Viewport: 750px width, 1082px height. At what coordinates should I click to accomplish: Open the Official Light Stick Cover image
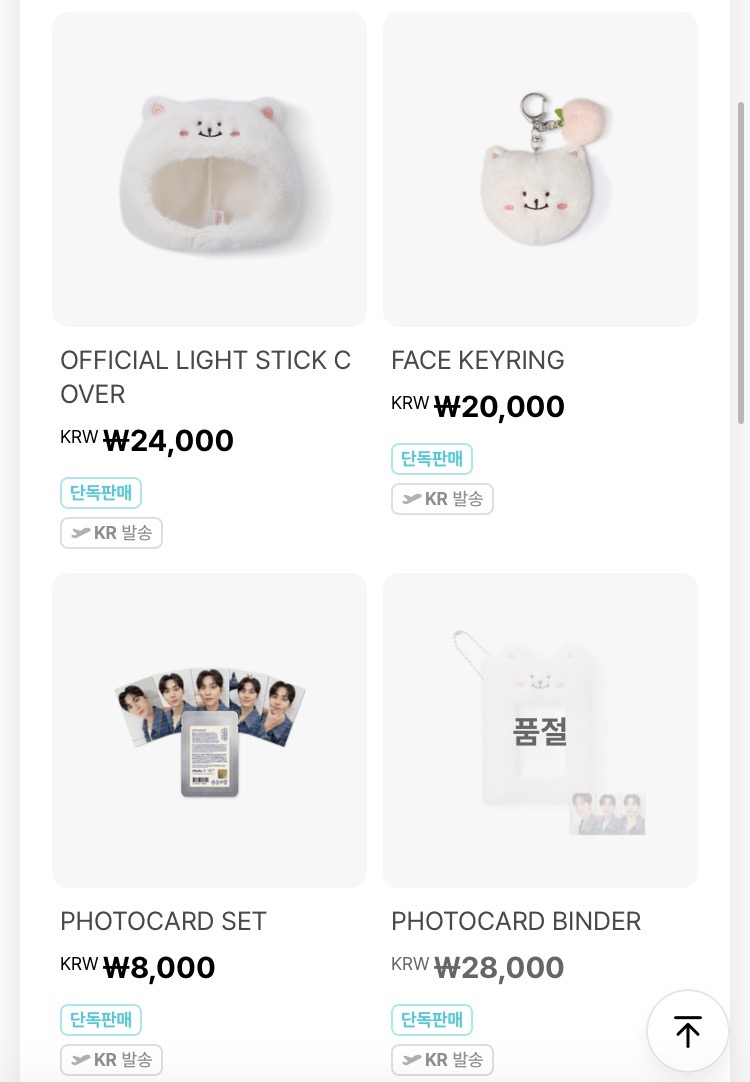point(209,170)
